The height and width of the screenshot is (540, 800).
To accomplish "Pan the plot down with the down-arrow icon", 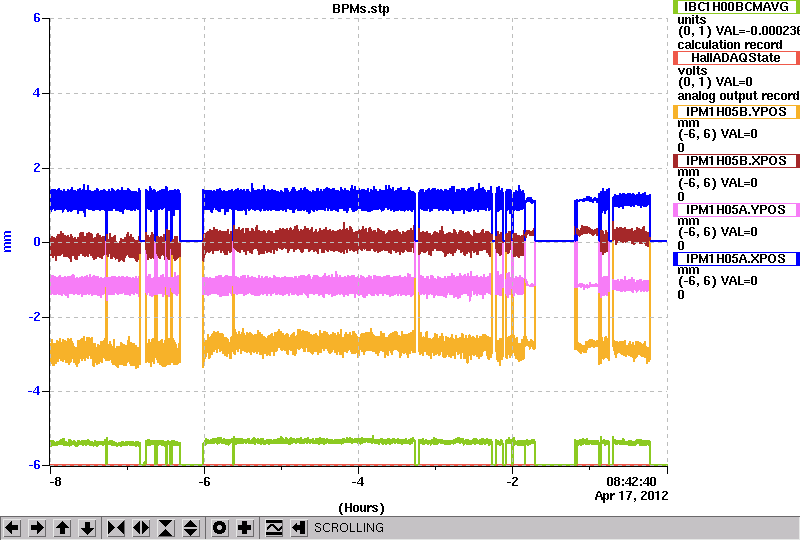I will point(87,527).
